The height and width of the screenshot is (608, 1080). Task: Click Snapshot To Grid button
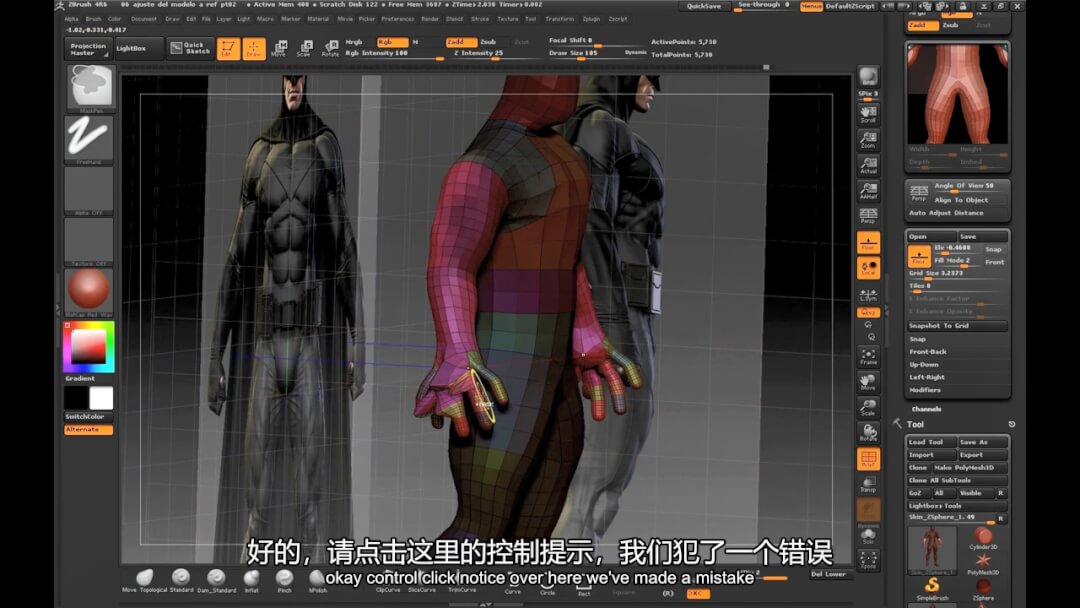click(957, 326)
